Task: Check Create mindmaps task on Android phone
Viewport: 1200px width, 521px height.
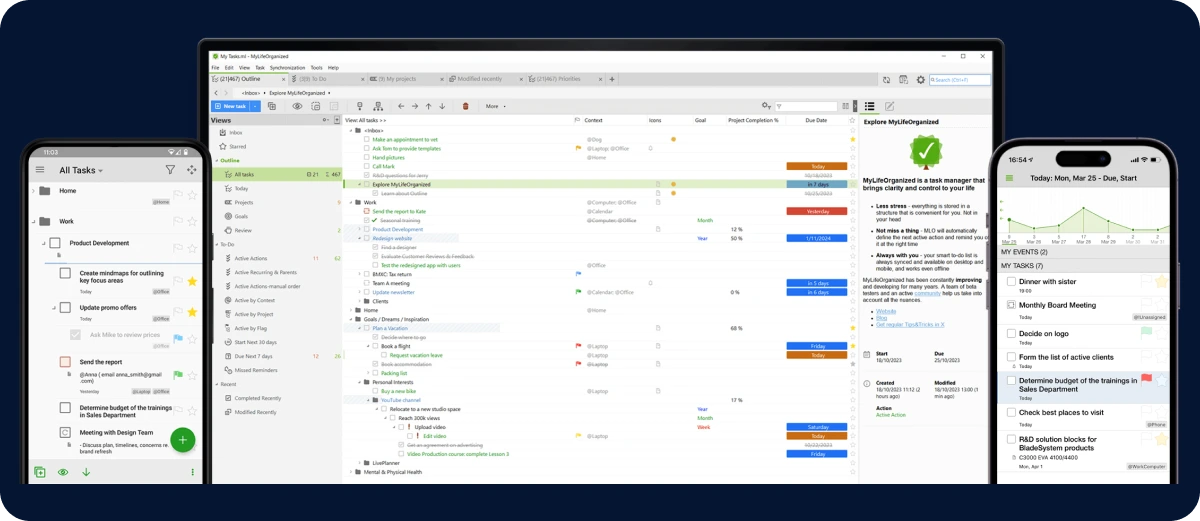Action: (x=65, y=273)
